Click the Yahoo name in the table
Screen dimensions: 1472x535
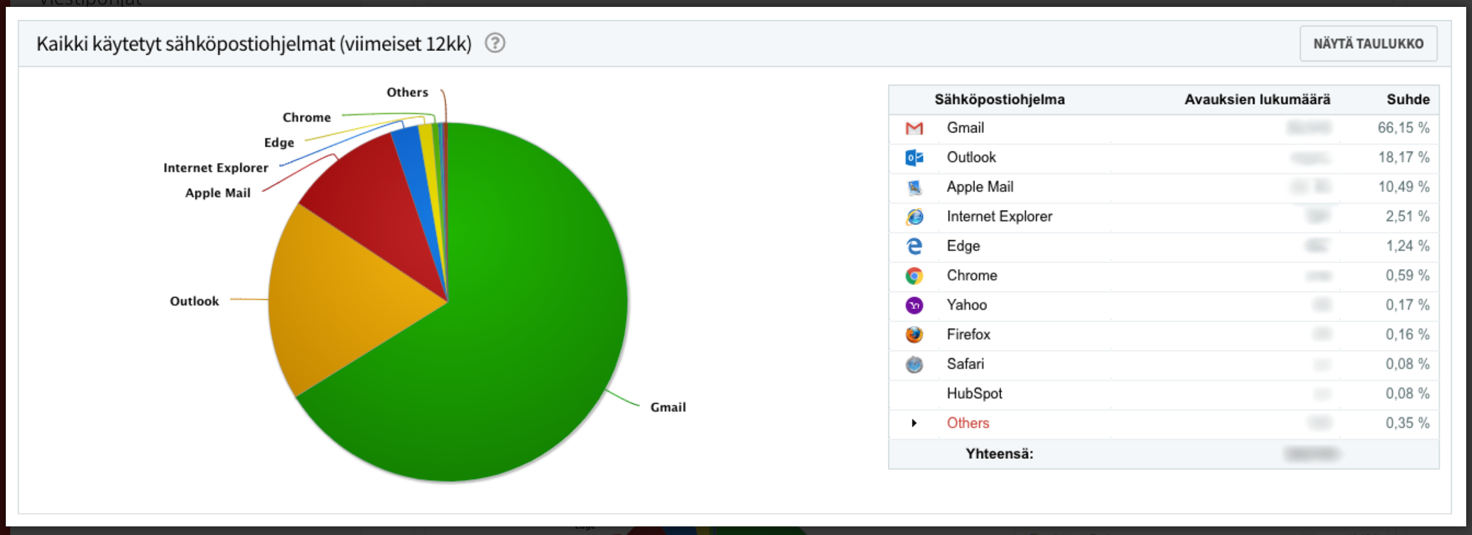[x=967, y=305]
